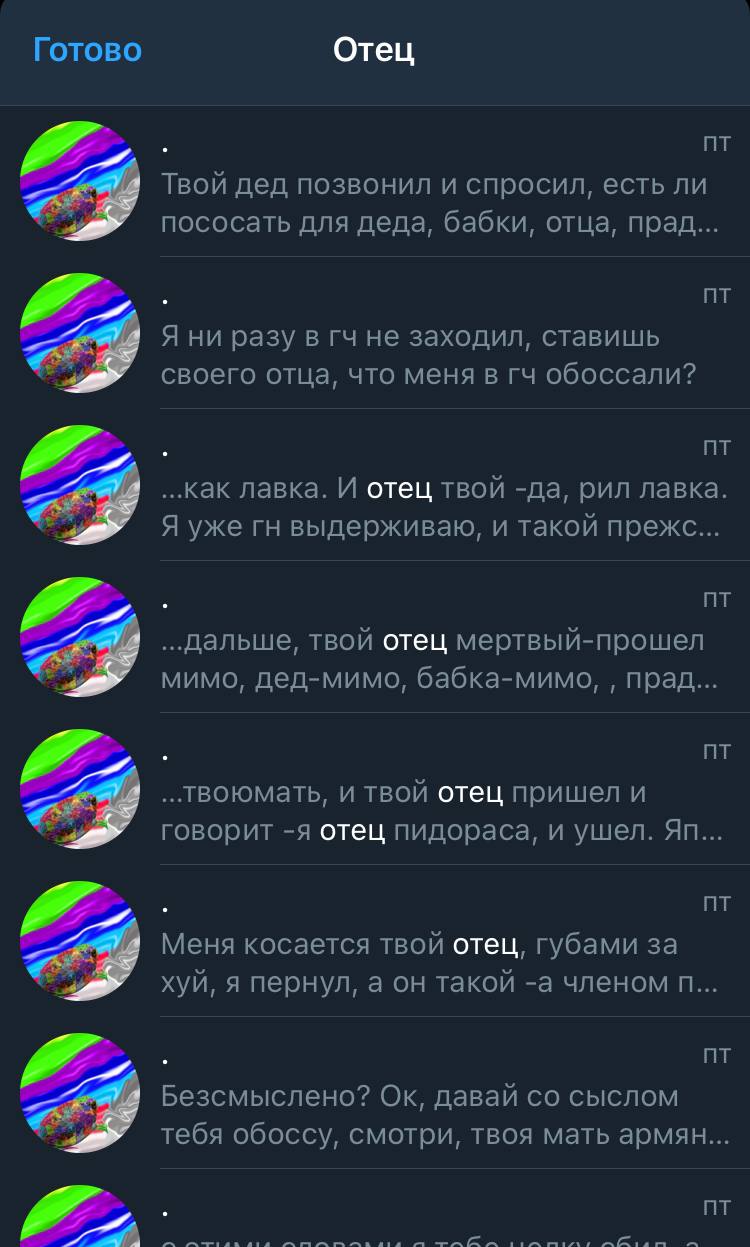Tap the avatar beside 'дальше, твой отец'
This screenshot has height=1247, width=750.
(x=80, y=637)
